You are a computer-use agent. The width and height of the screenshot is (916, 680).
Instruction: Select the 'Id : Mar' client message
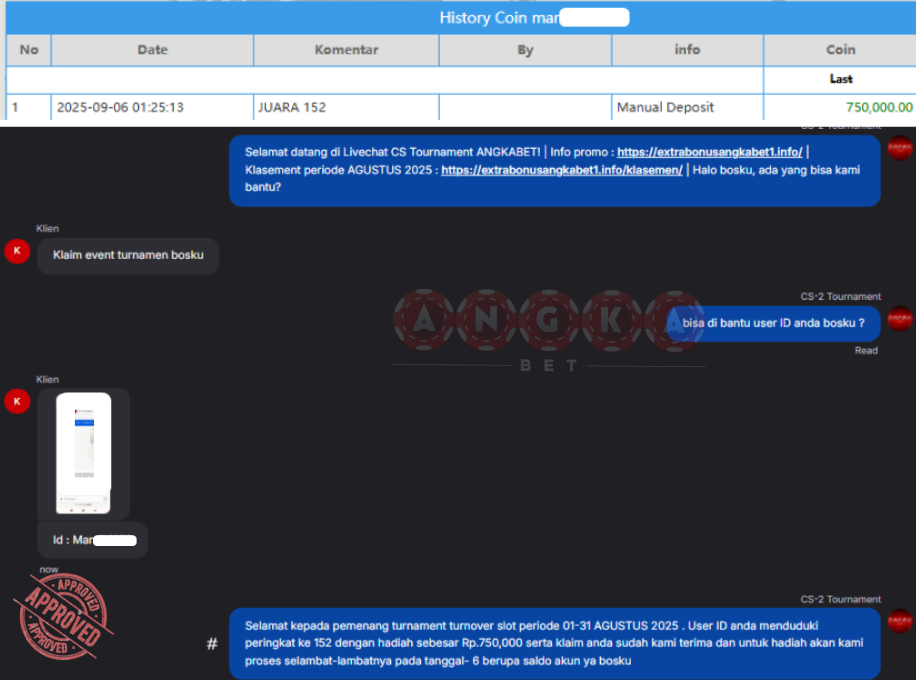click(92, 540)
